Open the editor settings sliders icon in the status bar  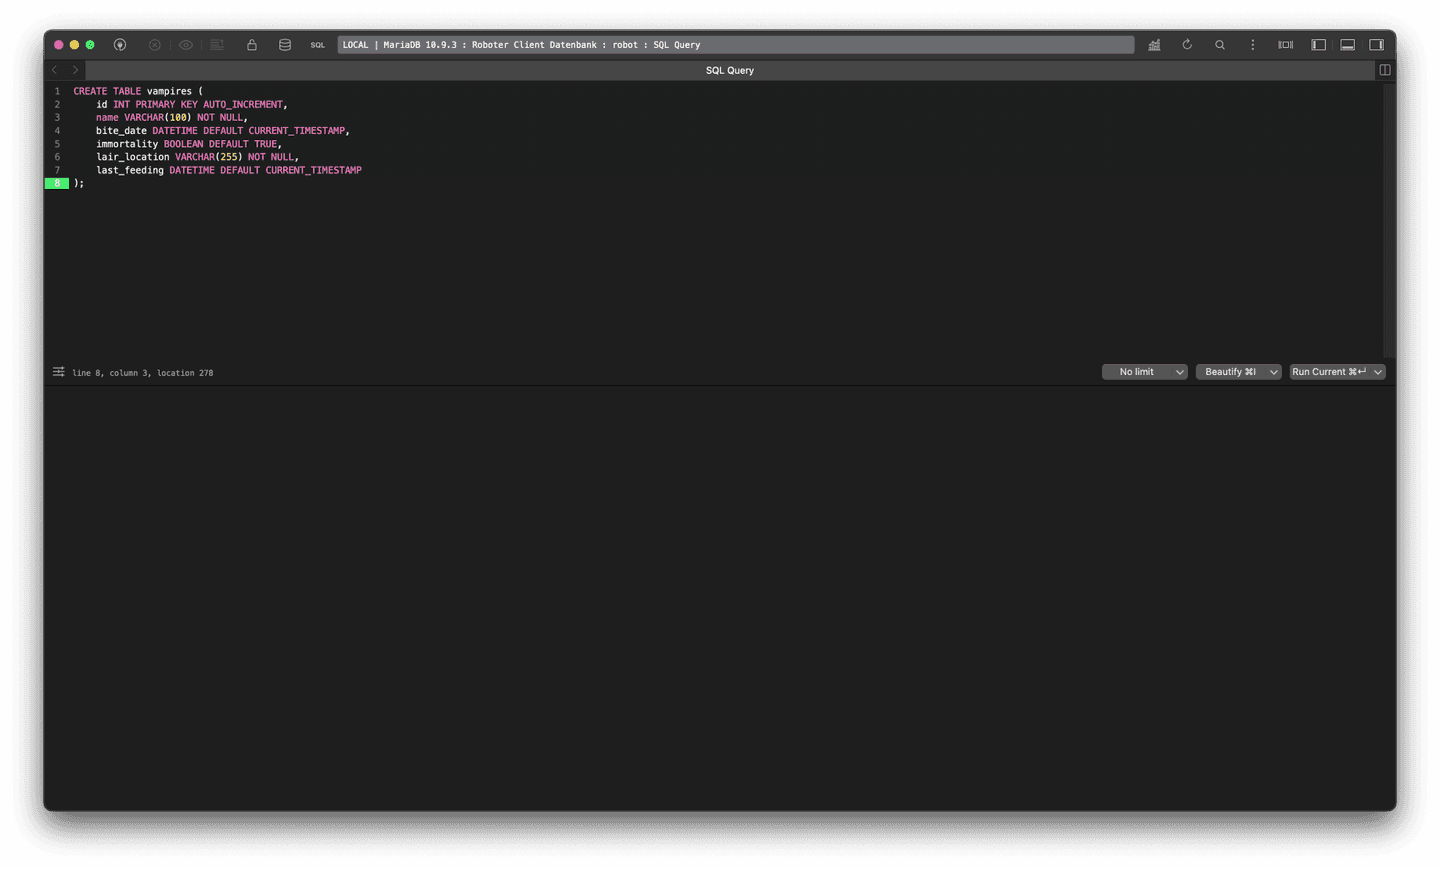click(x=58, y=371)
